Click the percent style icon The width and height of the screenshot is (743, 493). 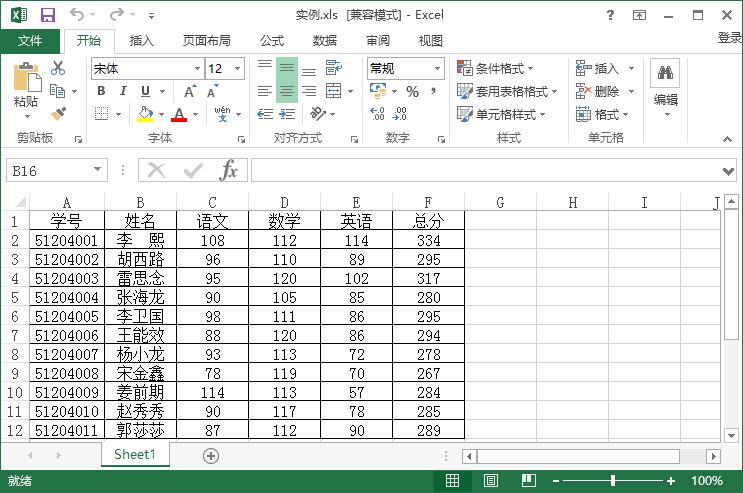click(x=412, y=91)
